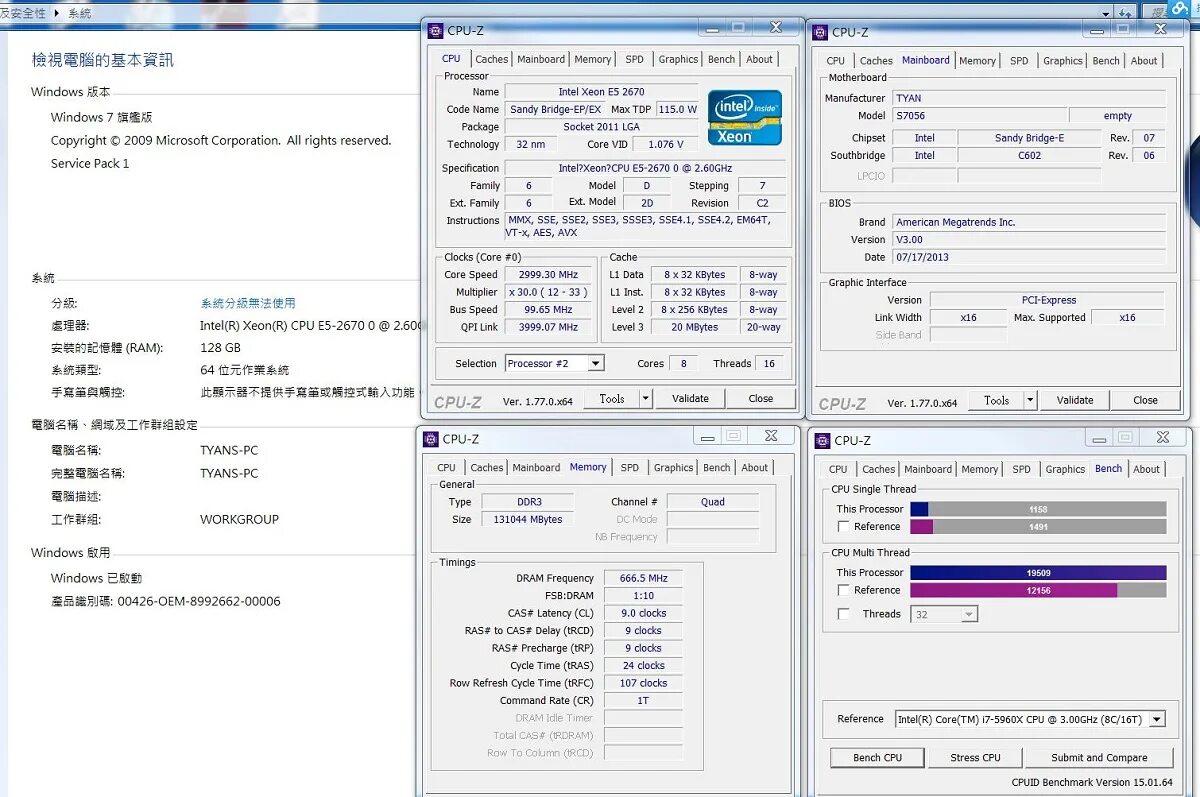This screenshot has height=797, width=1200.
Task: Open Reference CPU i7-5960X dropdown
Action: pyautogui.click(x=1031, y=719)
